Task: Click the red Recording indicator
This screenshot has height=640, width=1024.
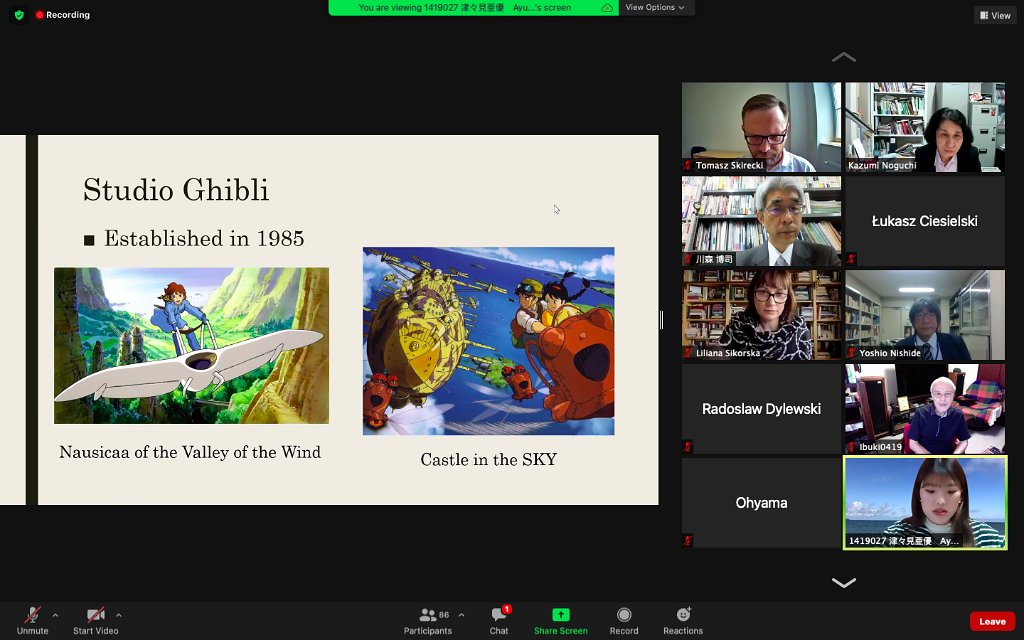Action: coord(63,14)
